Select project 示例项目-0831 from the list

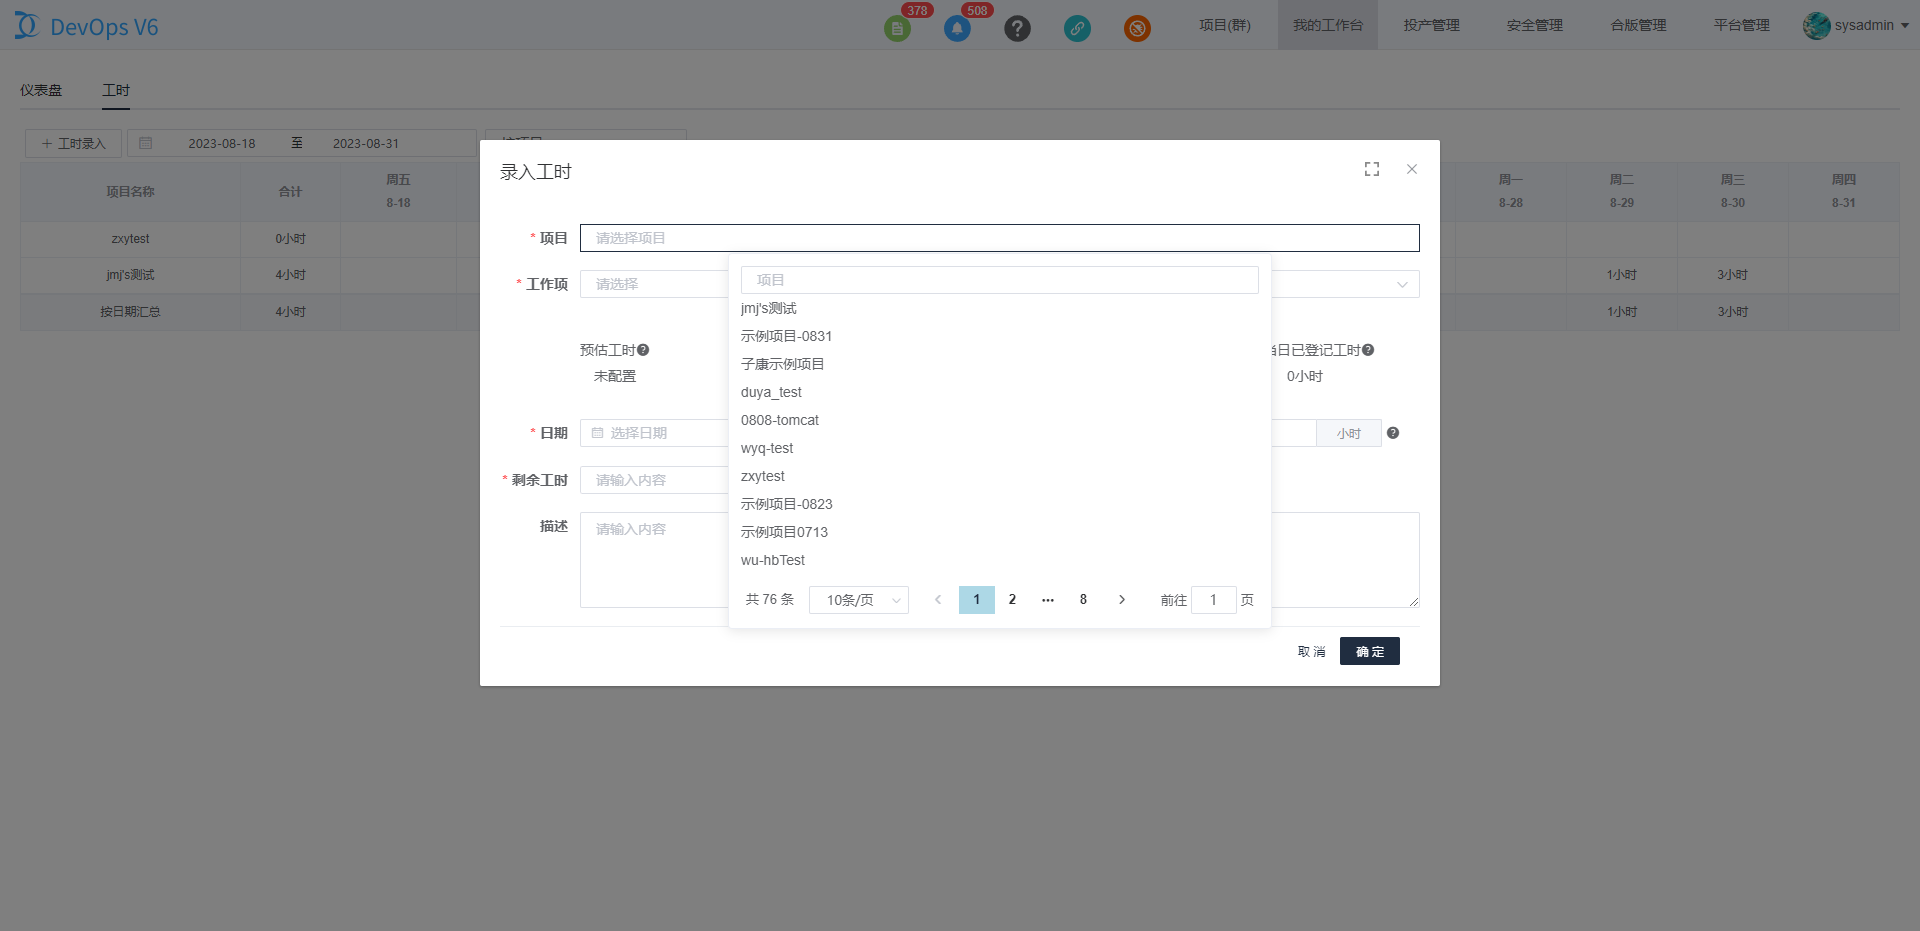(x=786, y=336)
